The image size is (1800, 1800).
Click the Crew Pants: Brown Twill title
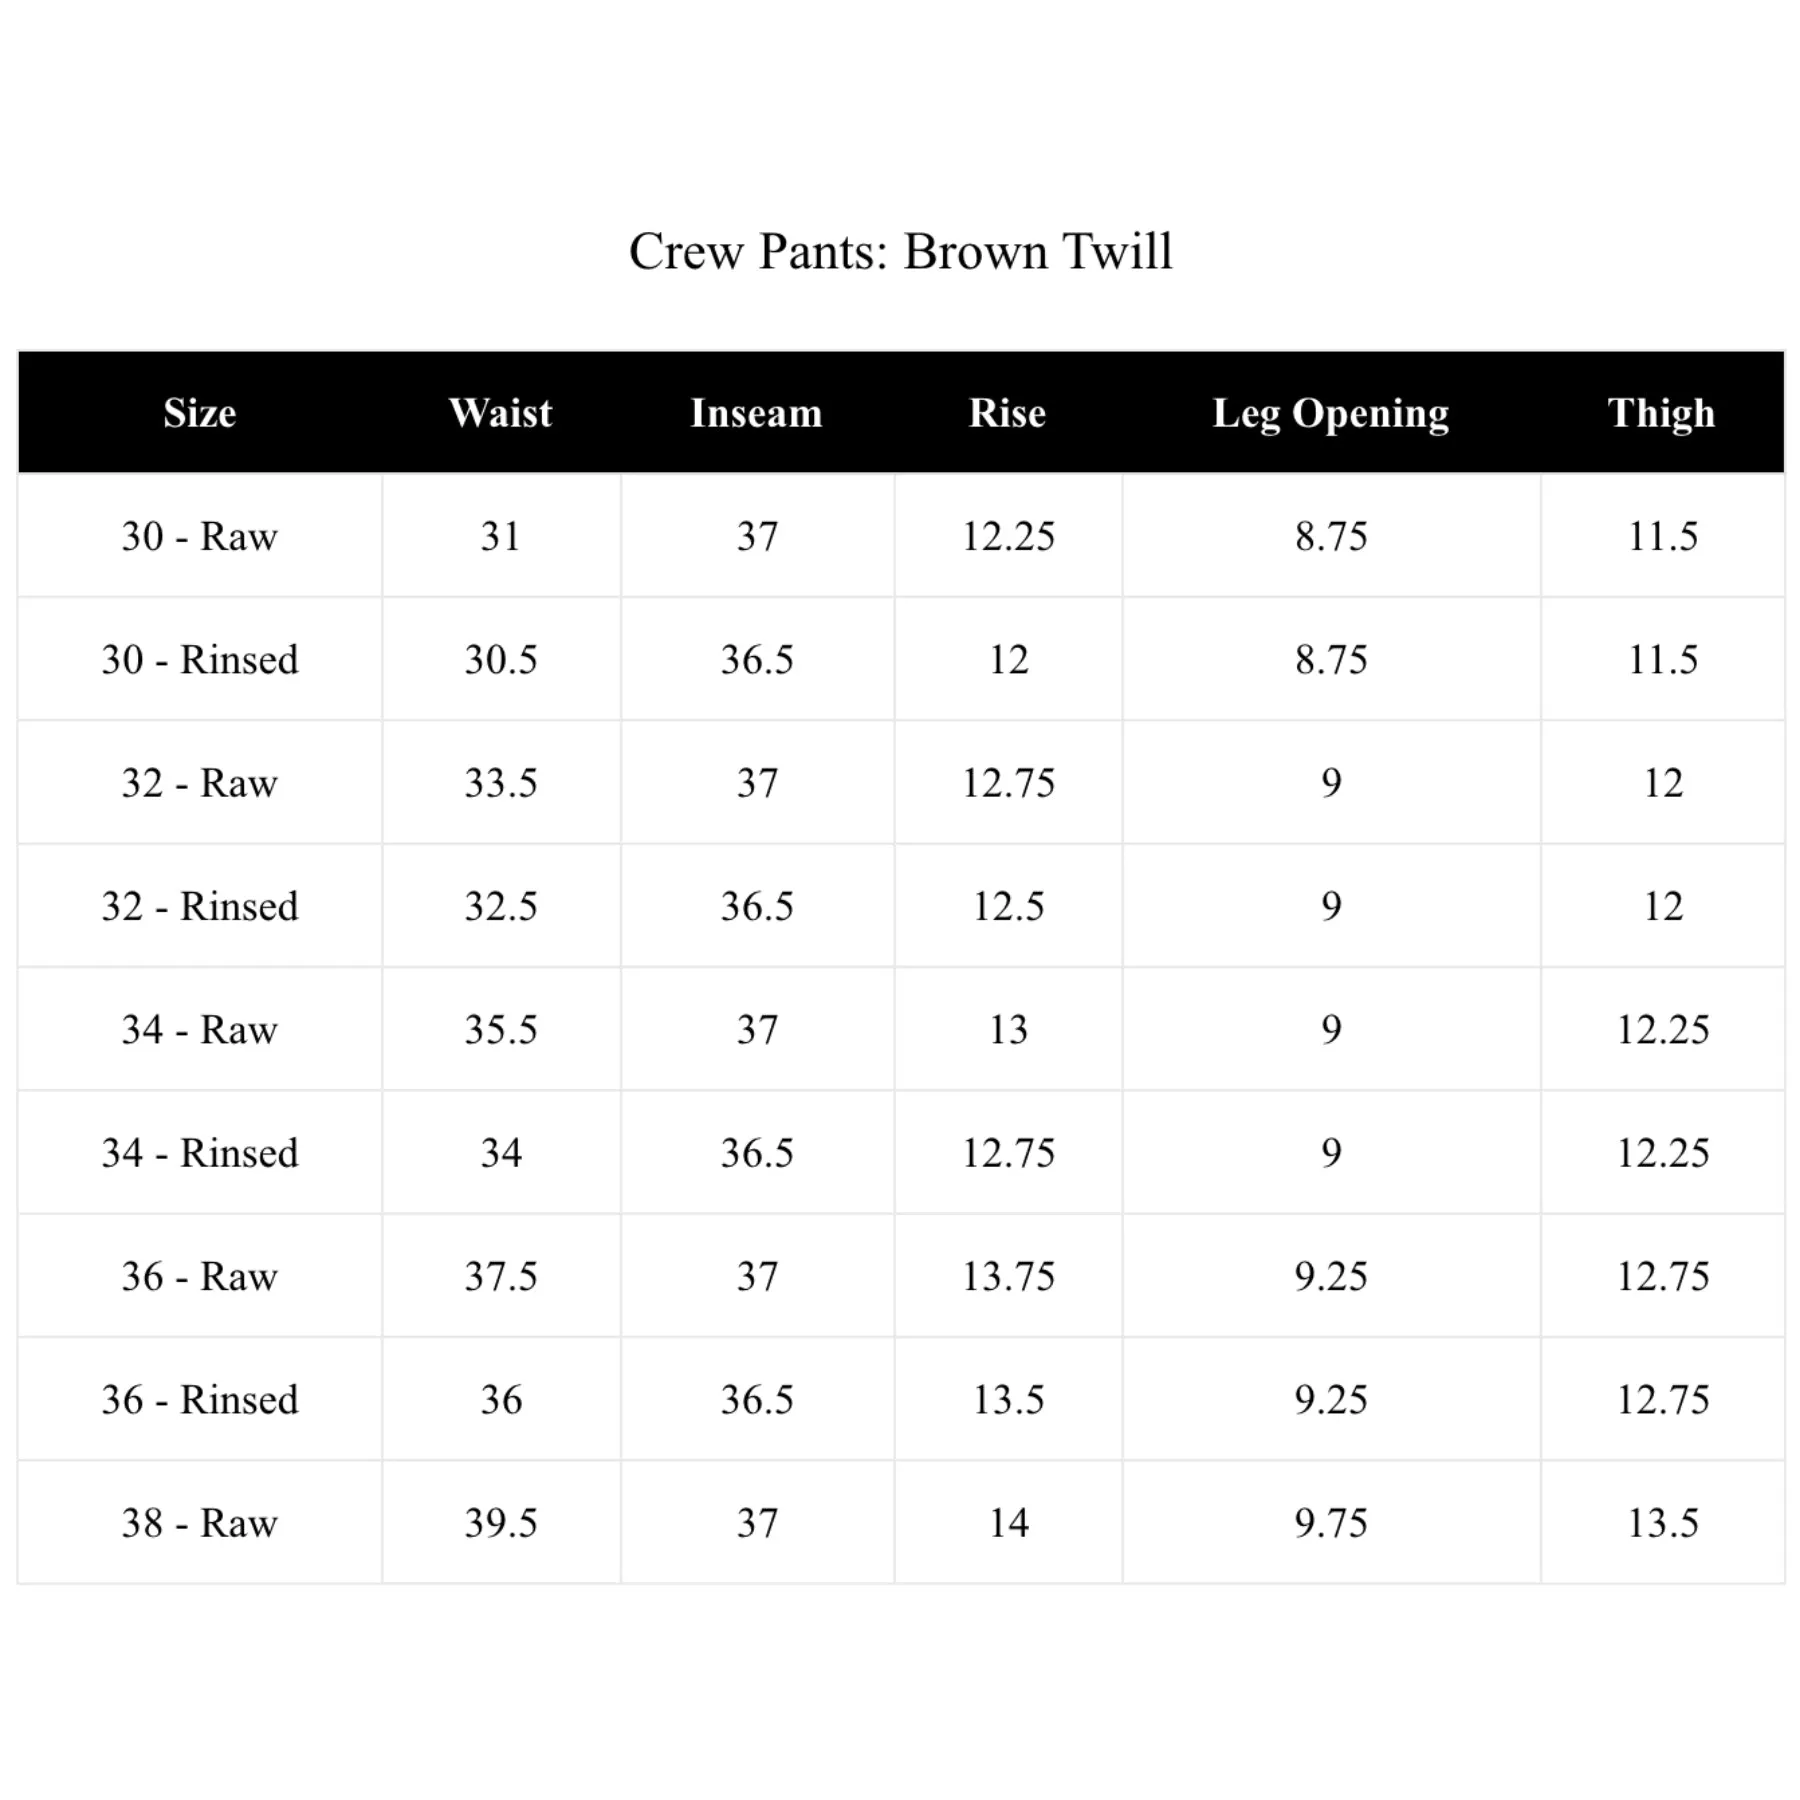point(900,251)
